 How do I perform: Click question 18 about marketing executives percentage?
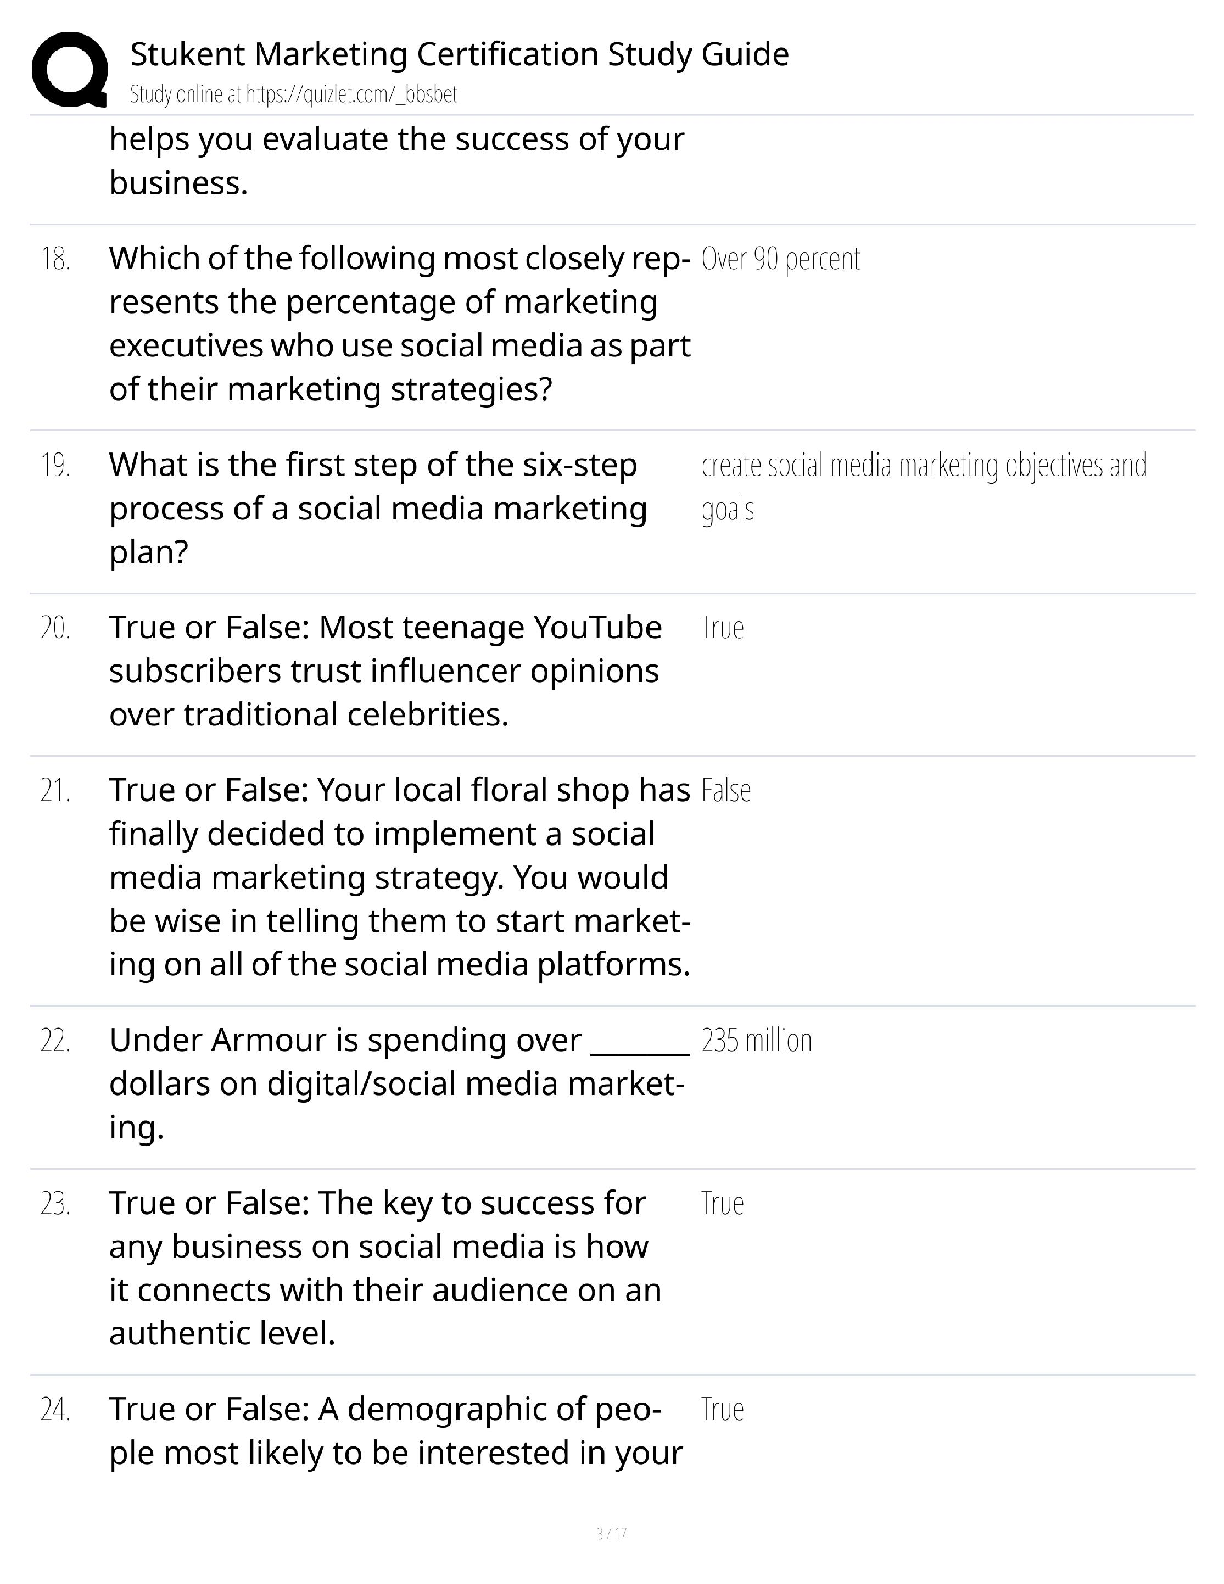[x=399, y=323]
